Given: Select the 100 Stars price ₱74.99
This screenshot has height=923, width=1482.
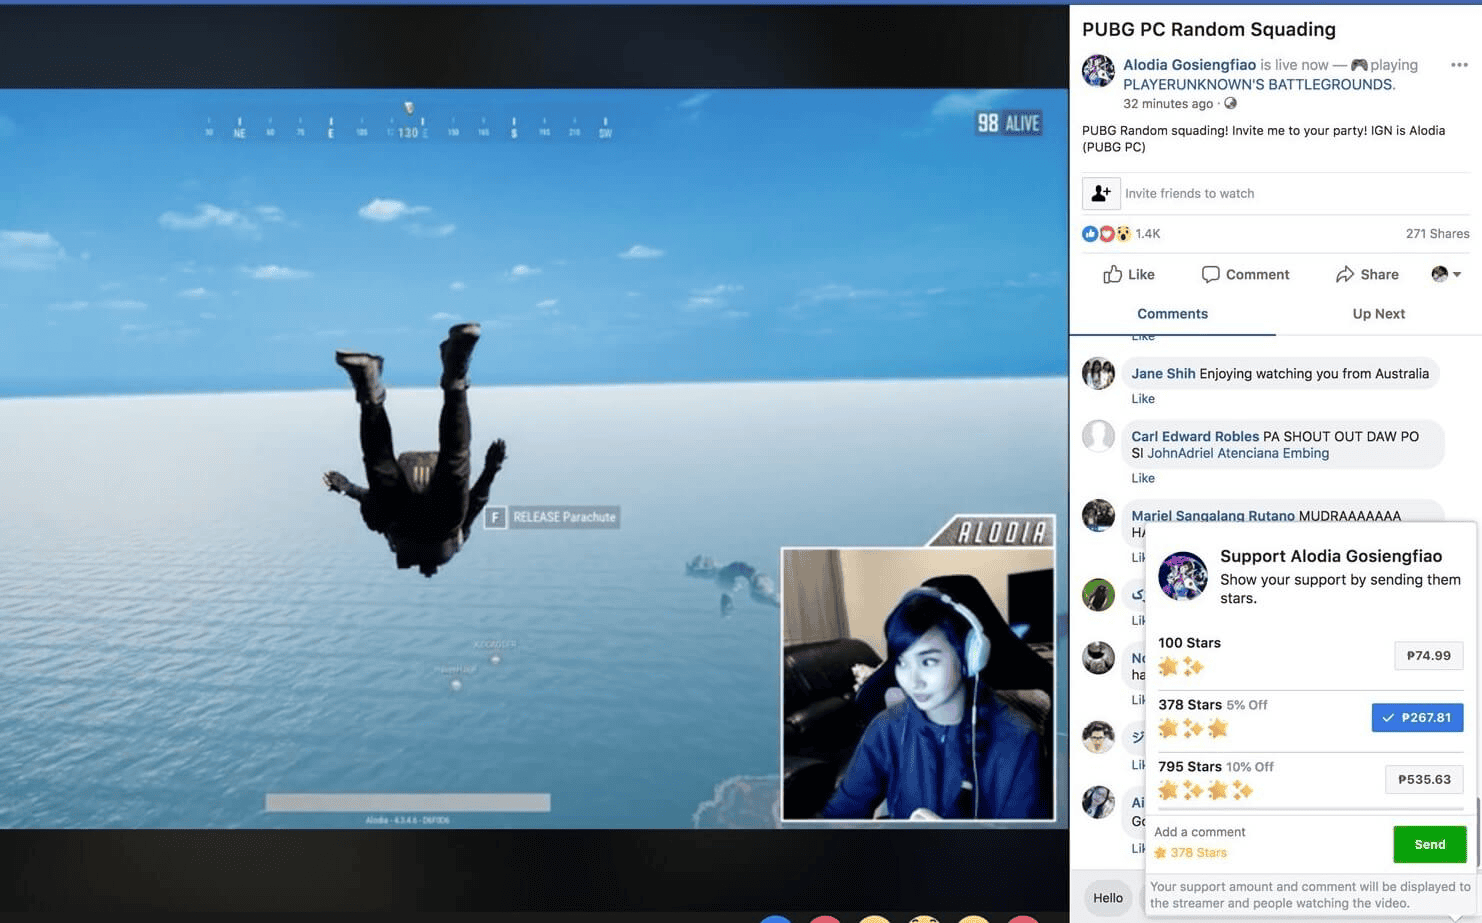Looking at the screenshot, I should click(x=1429, y=656).
